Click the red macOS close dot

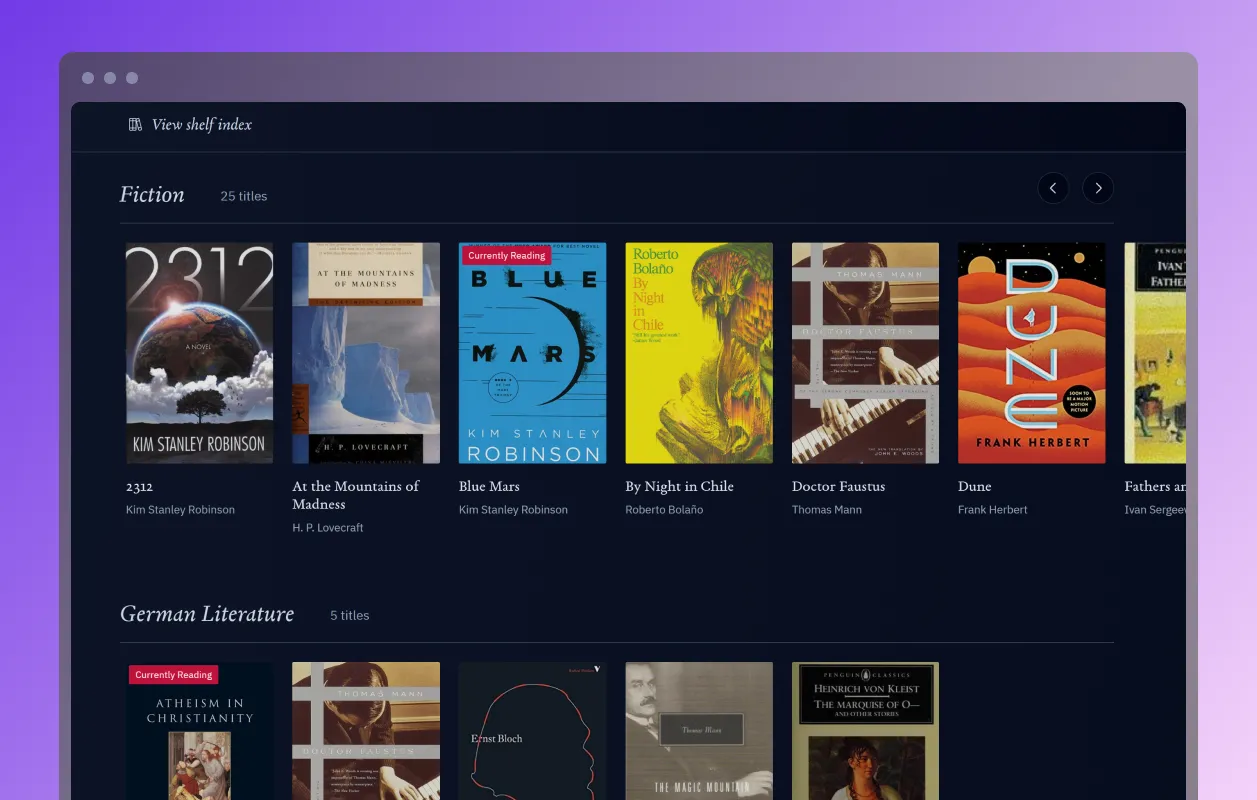(x=89, y=77)
